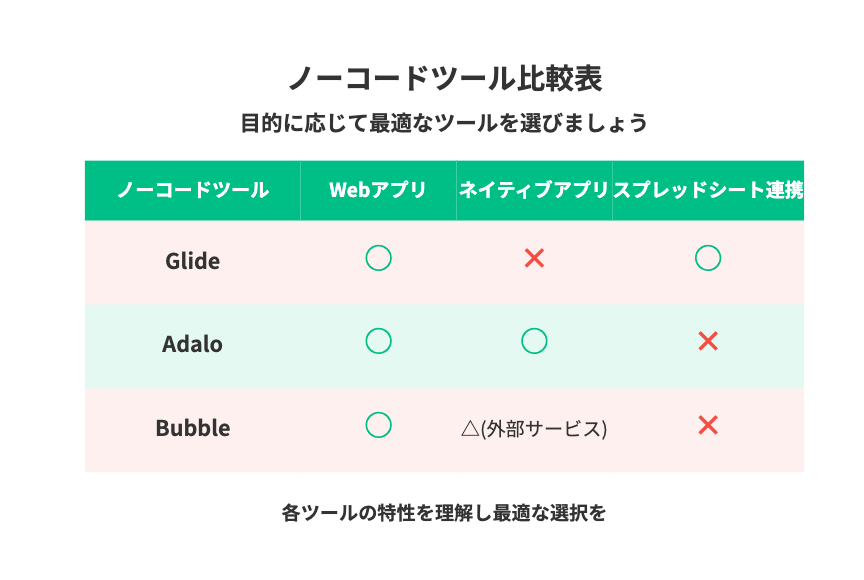This screenshot has height=580, width=864.
Task: Click the green table header bar
Action: tap(444, 191)
